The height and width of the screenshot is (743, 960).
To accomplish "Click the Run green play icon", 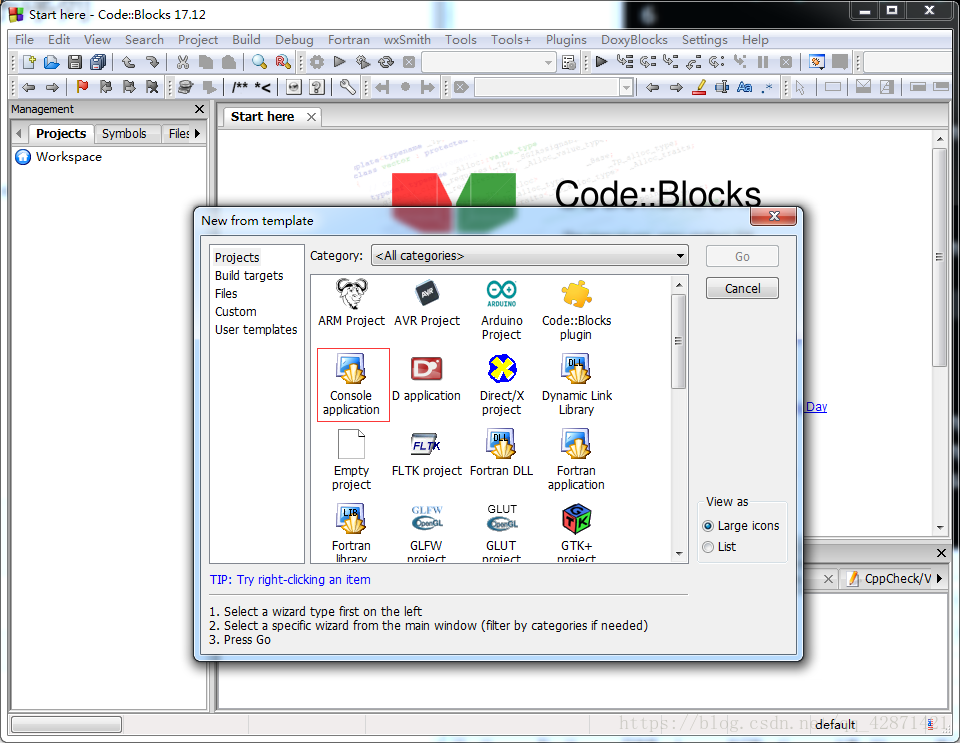I will click(340, 62).
